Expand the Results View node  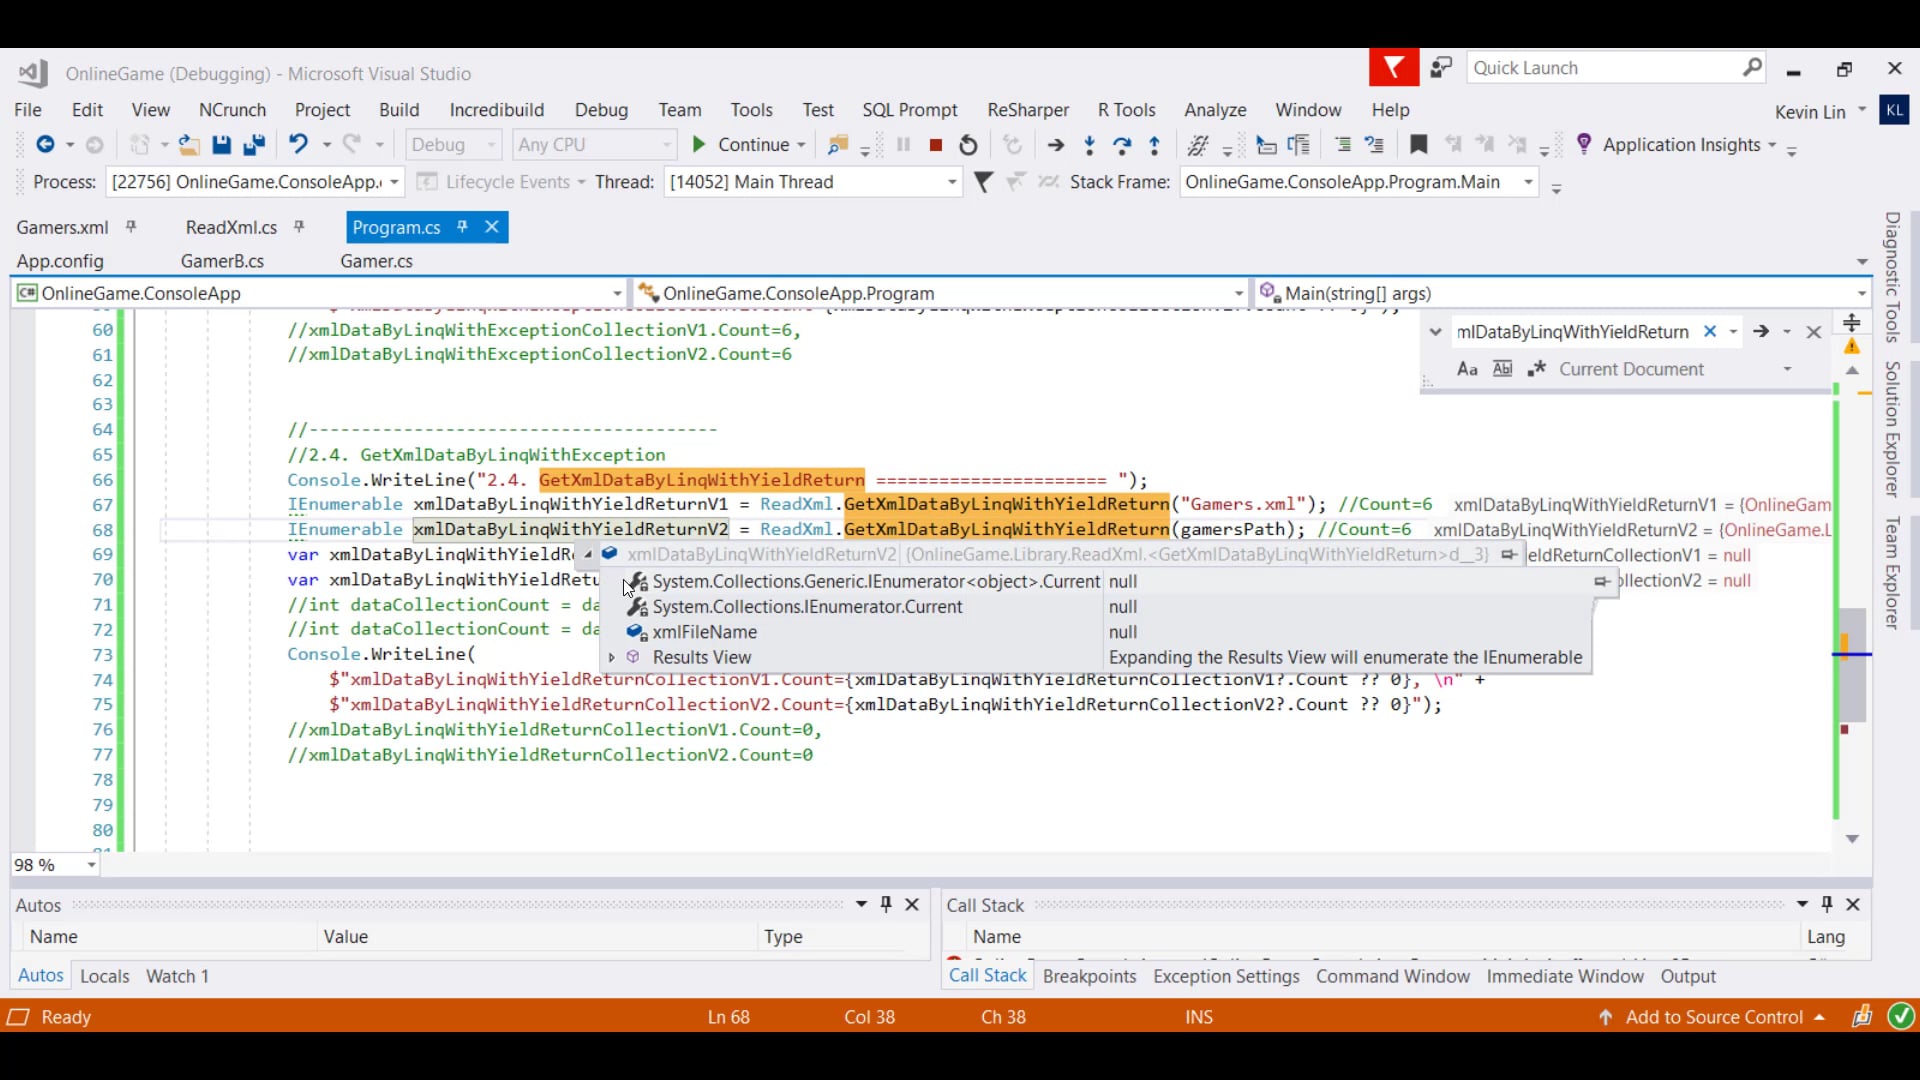(611, 658)
